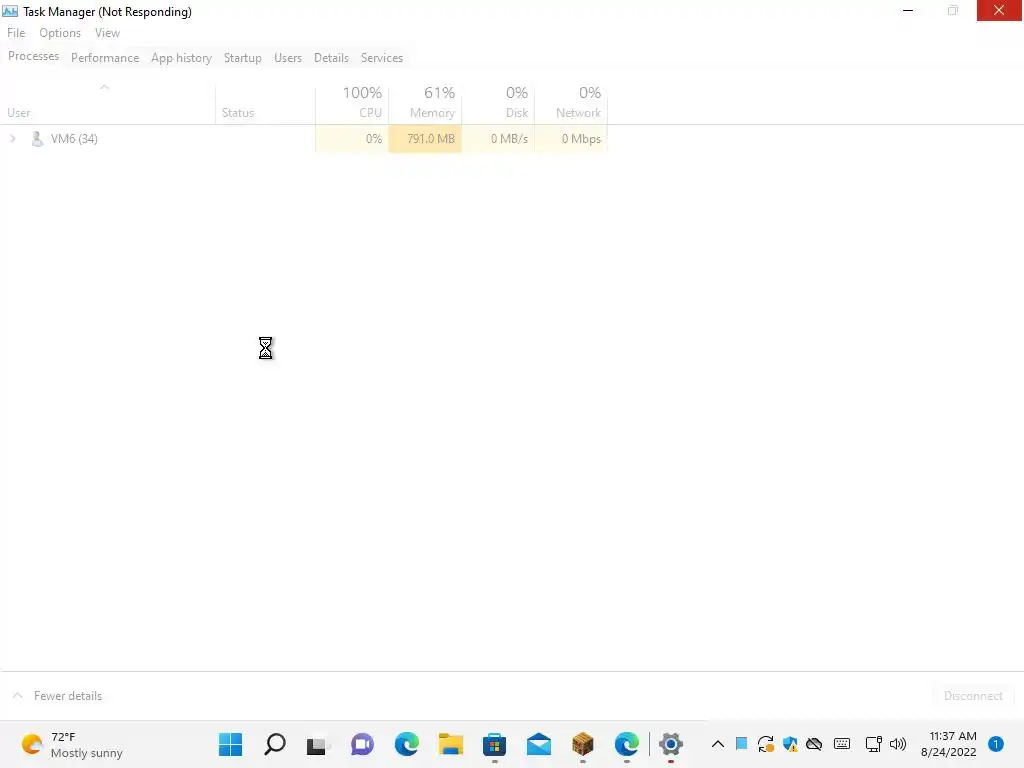The height and width of the screenshot is (768, 1024).
Task: Open File Explorer from taskbar
Action: pos(450,744)
